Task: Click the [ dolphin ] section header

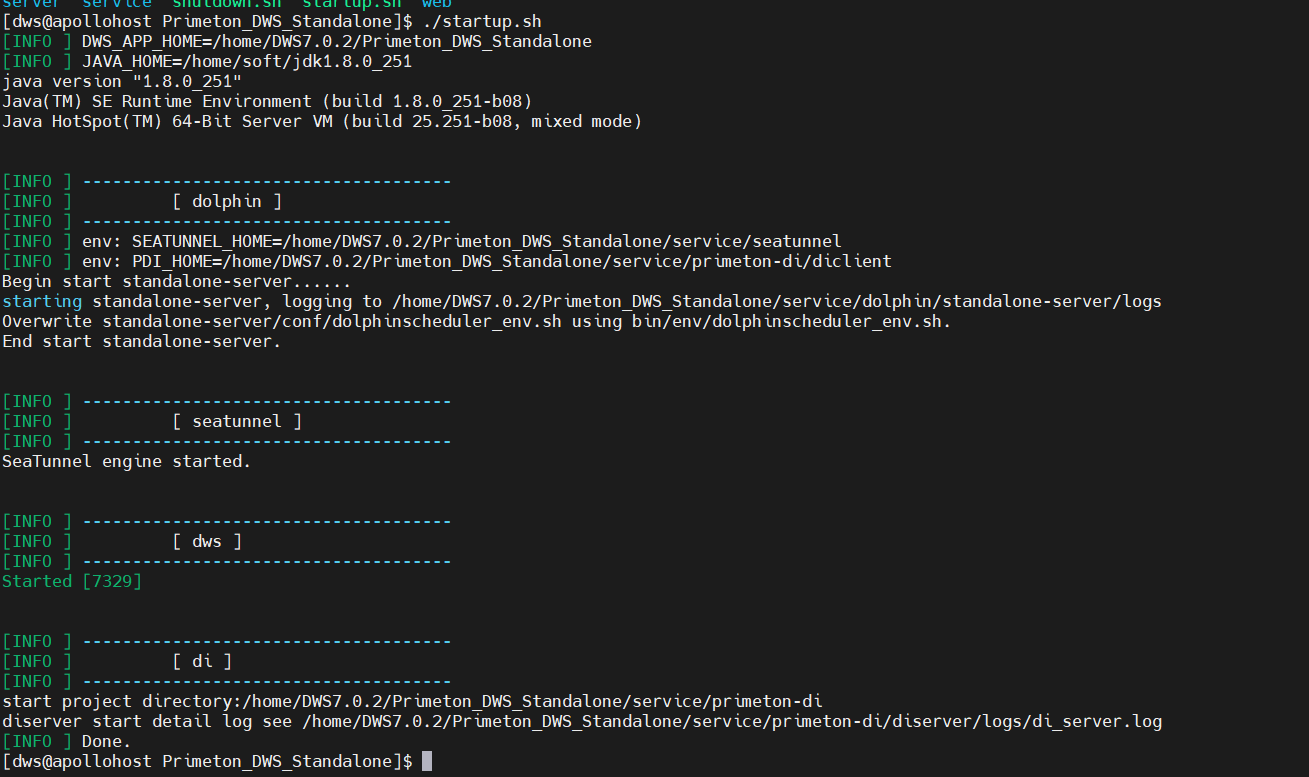Action: tap(227, 201)
